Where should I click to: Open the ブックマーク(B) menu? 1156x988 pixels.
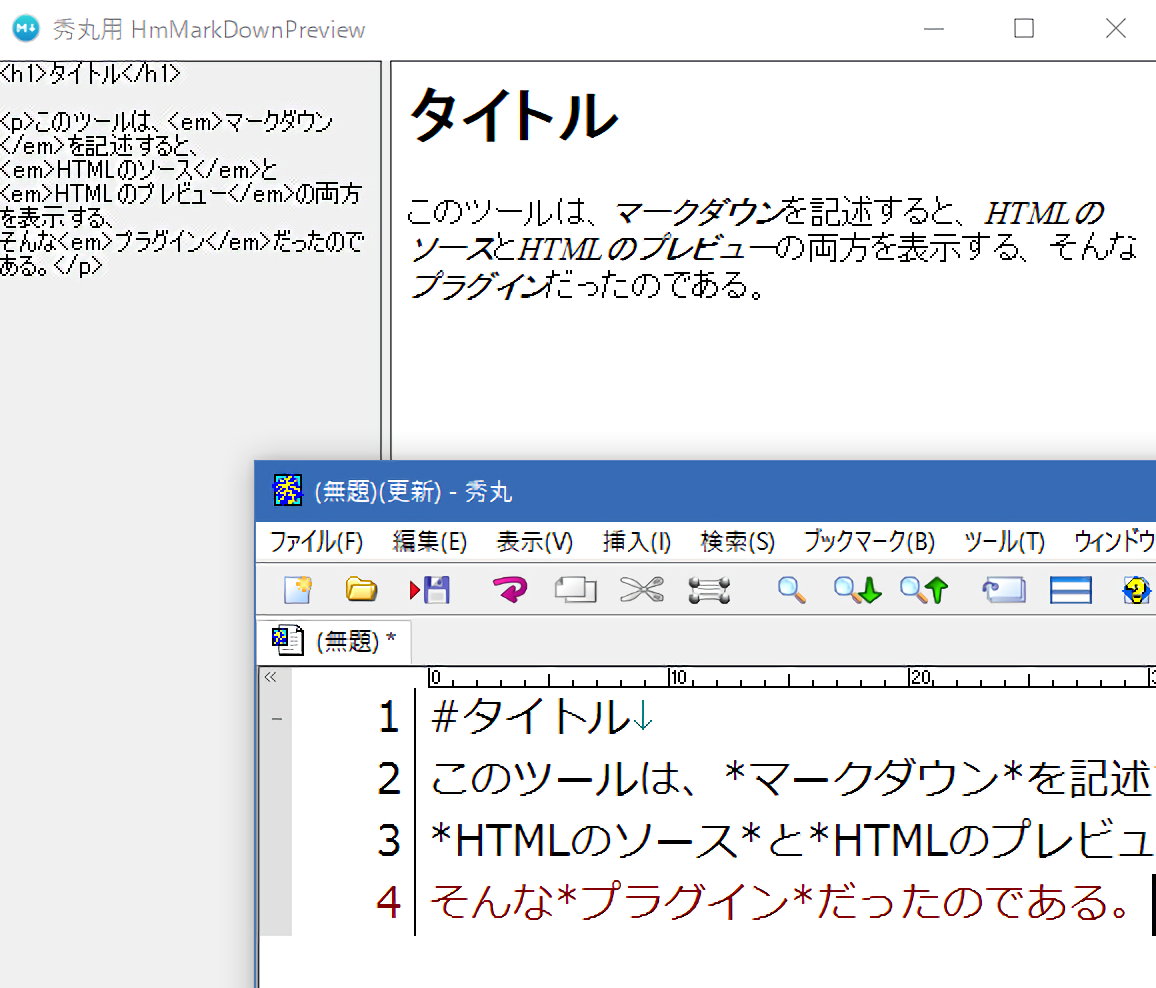coord(868,542)
